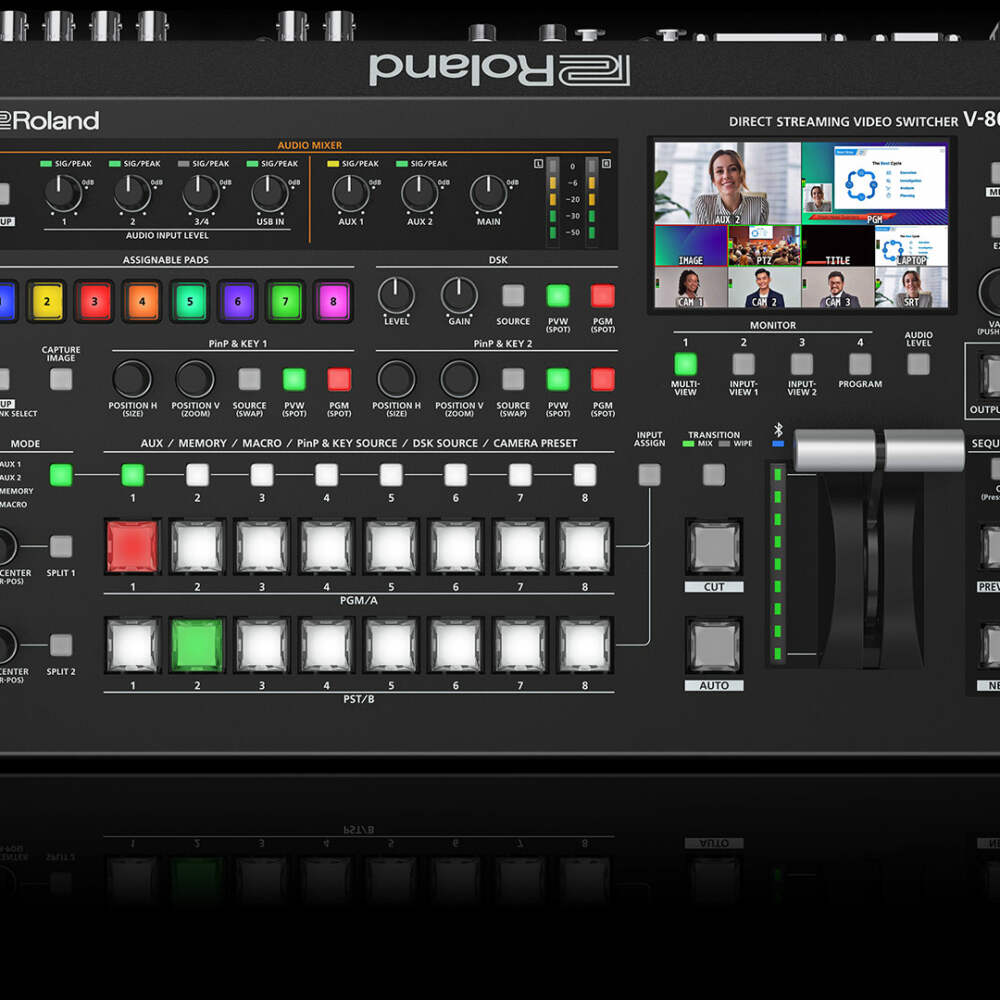
Task: Select AUX/MEMORY row button 6
Action: [x=455, y=475]
